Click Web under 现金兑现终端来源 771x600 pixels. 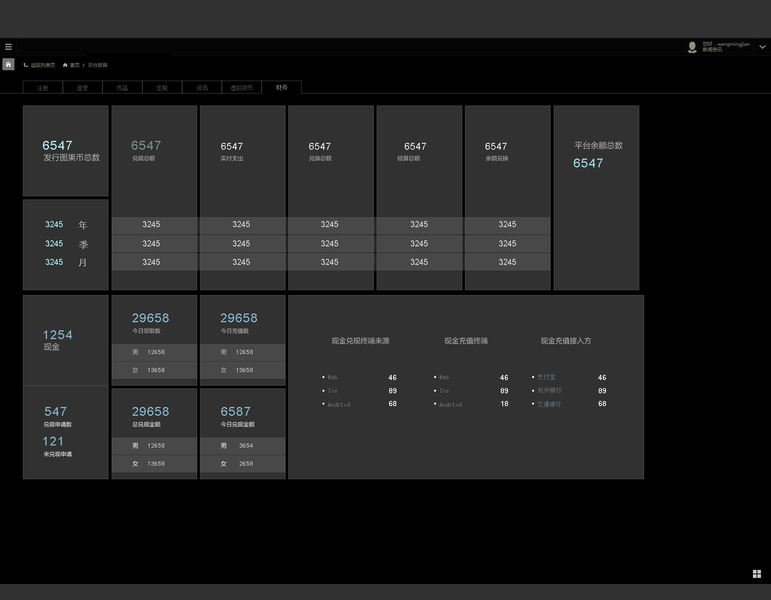[x=332, y=378]
